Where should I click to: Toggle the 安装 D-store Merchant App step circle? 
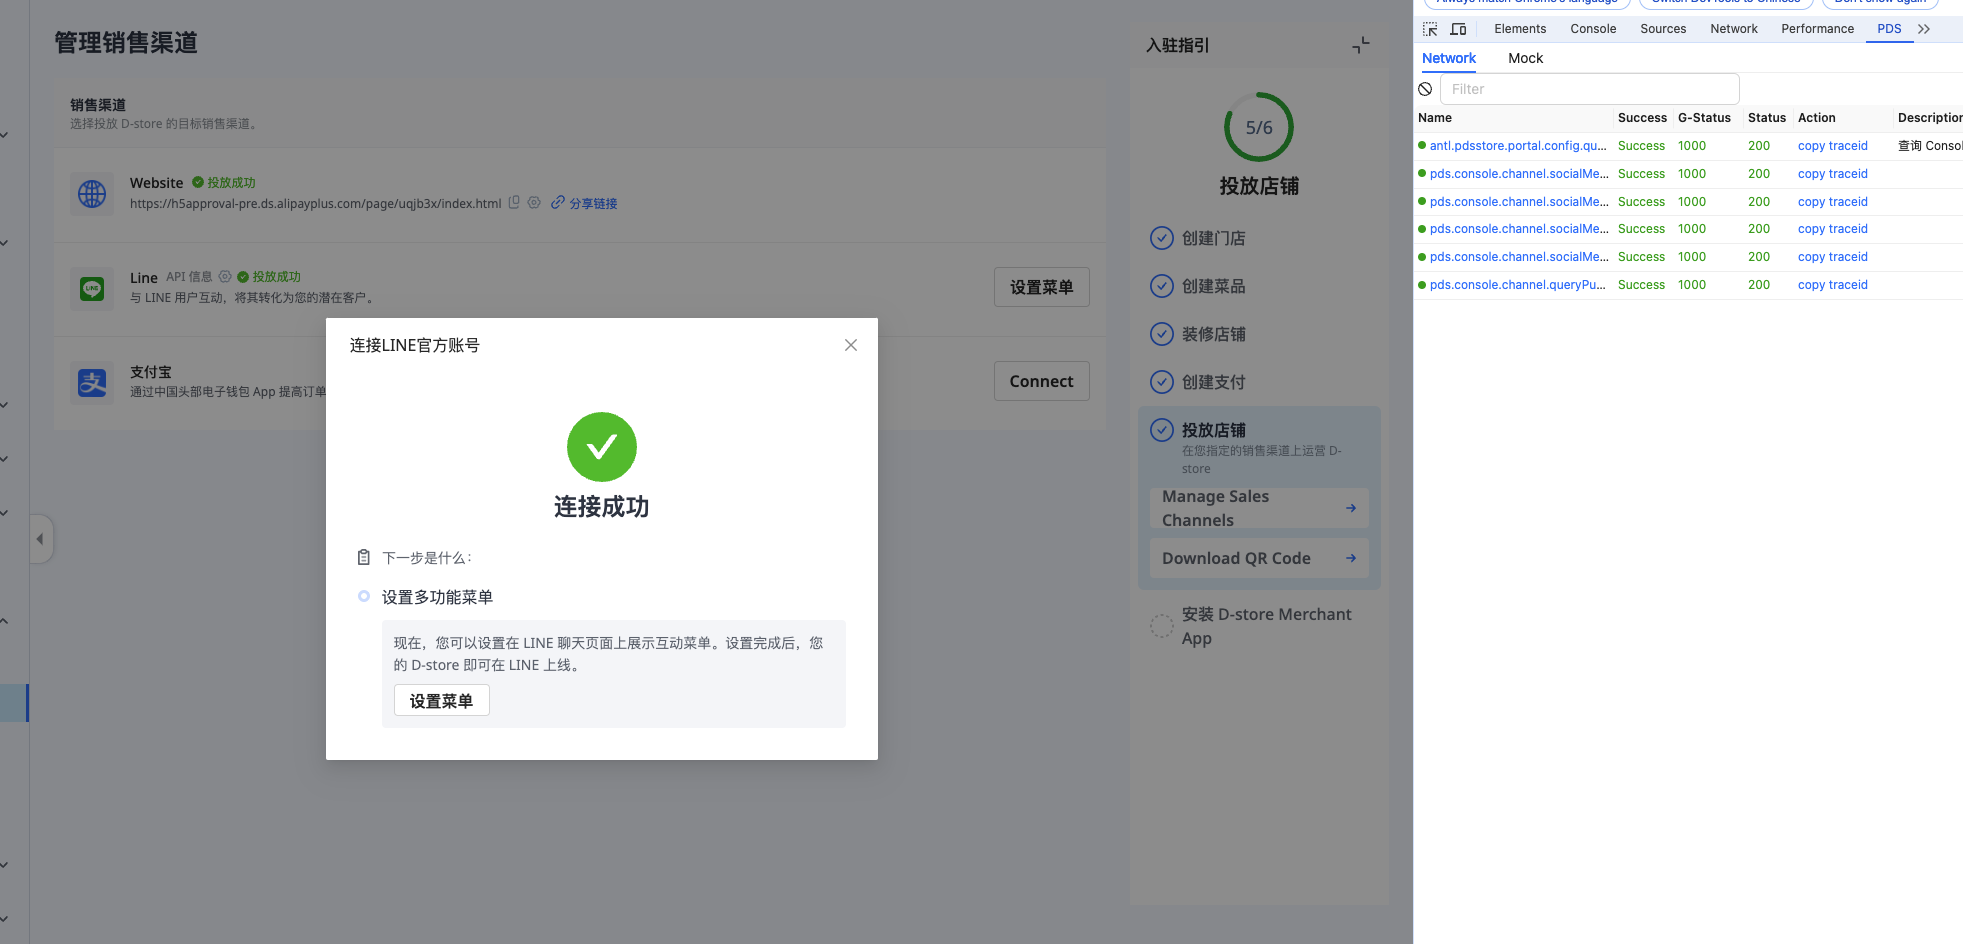pyautogui.click(x=1161, y=626)
